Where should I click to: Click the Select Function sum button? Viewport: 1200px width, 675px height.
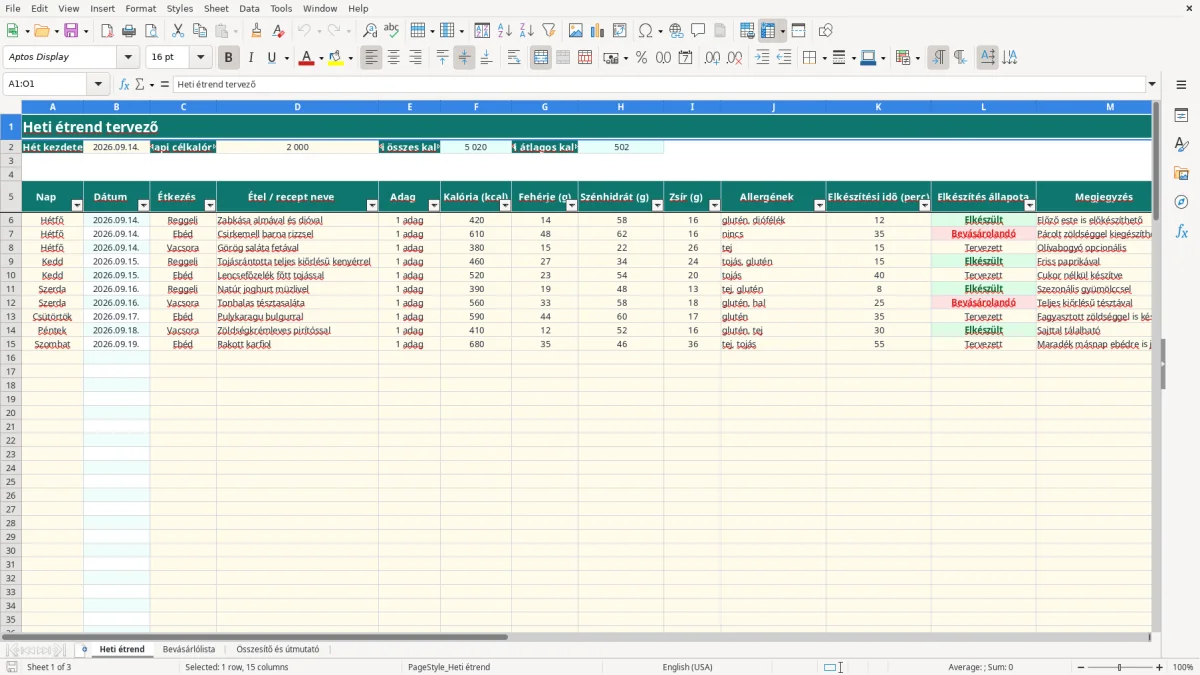(140, 84)
